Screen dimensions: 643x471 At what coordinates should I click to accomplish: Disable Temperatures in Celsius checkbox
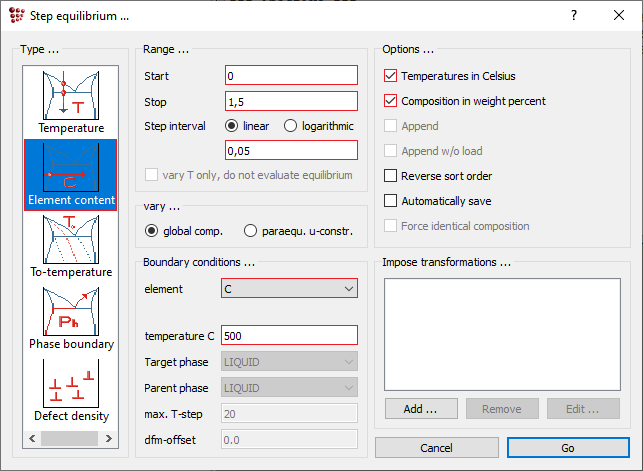[391, 76]
